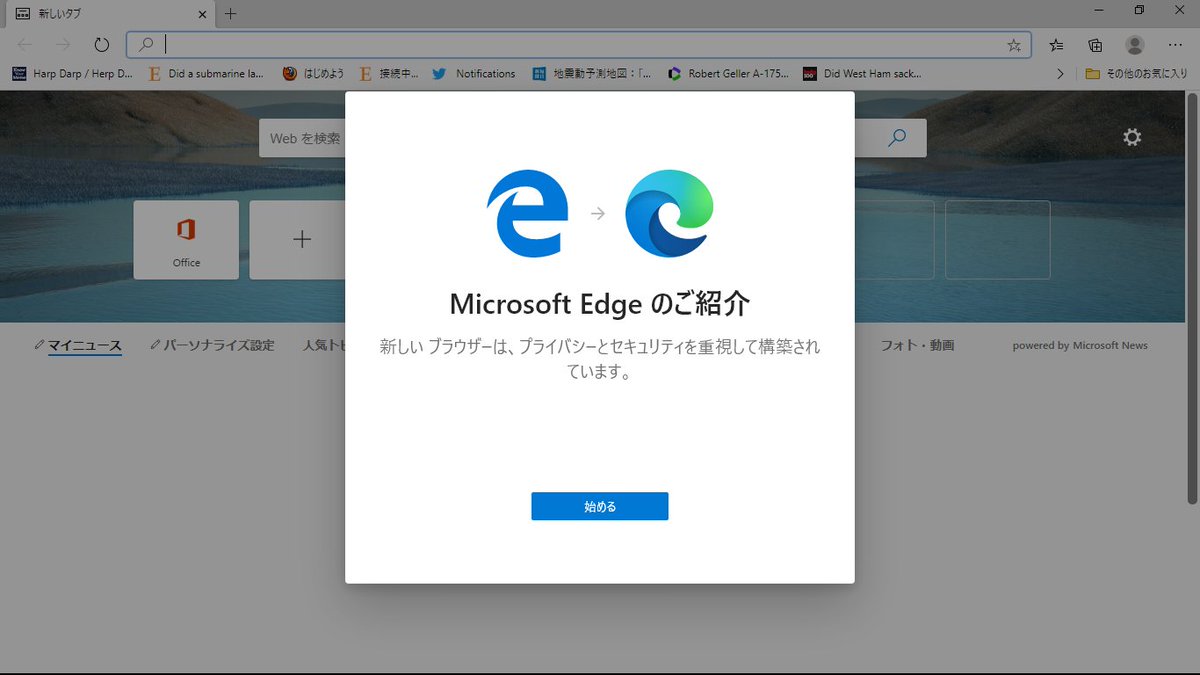Open the Collections icon
Image resolution: width=1200 pixels, height=675 pixels.
click(1095, 45)
